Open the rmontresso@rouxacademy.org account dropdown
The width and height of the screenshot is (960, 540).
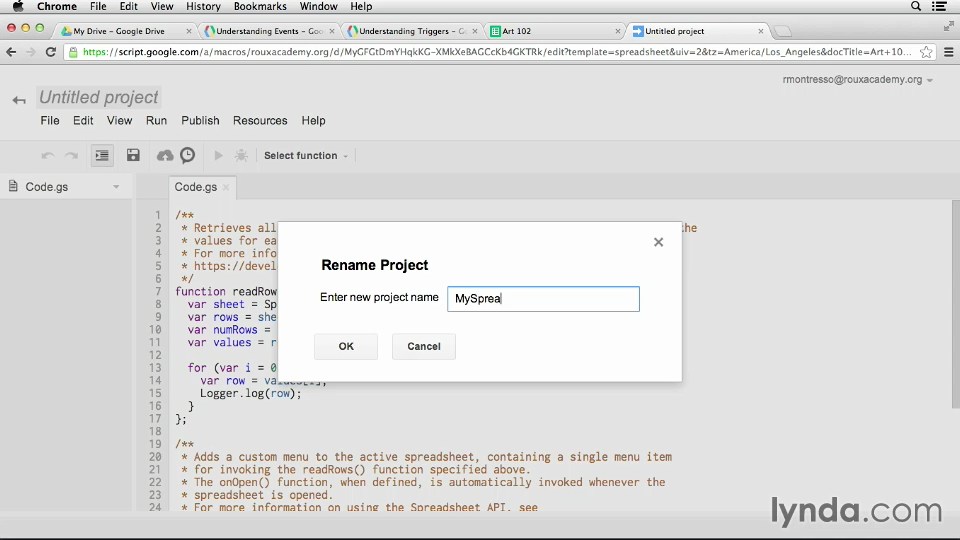coord(857,80)
